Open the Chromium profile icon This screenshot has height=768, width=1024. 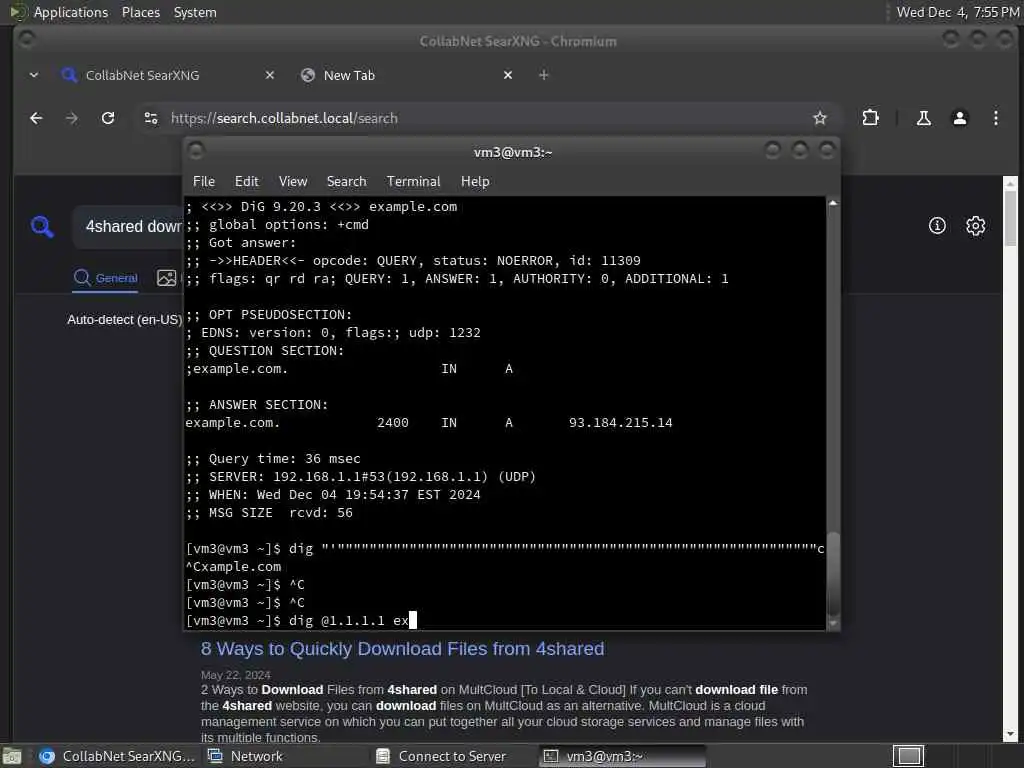[x=959, y=118]
